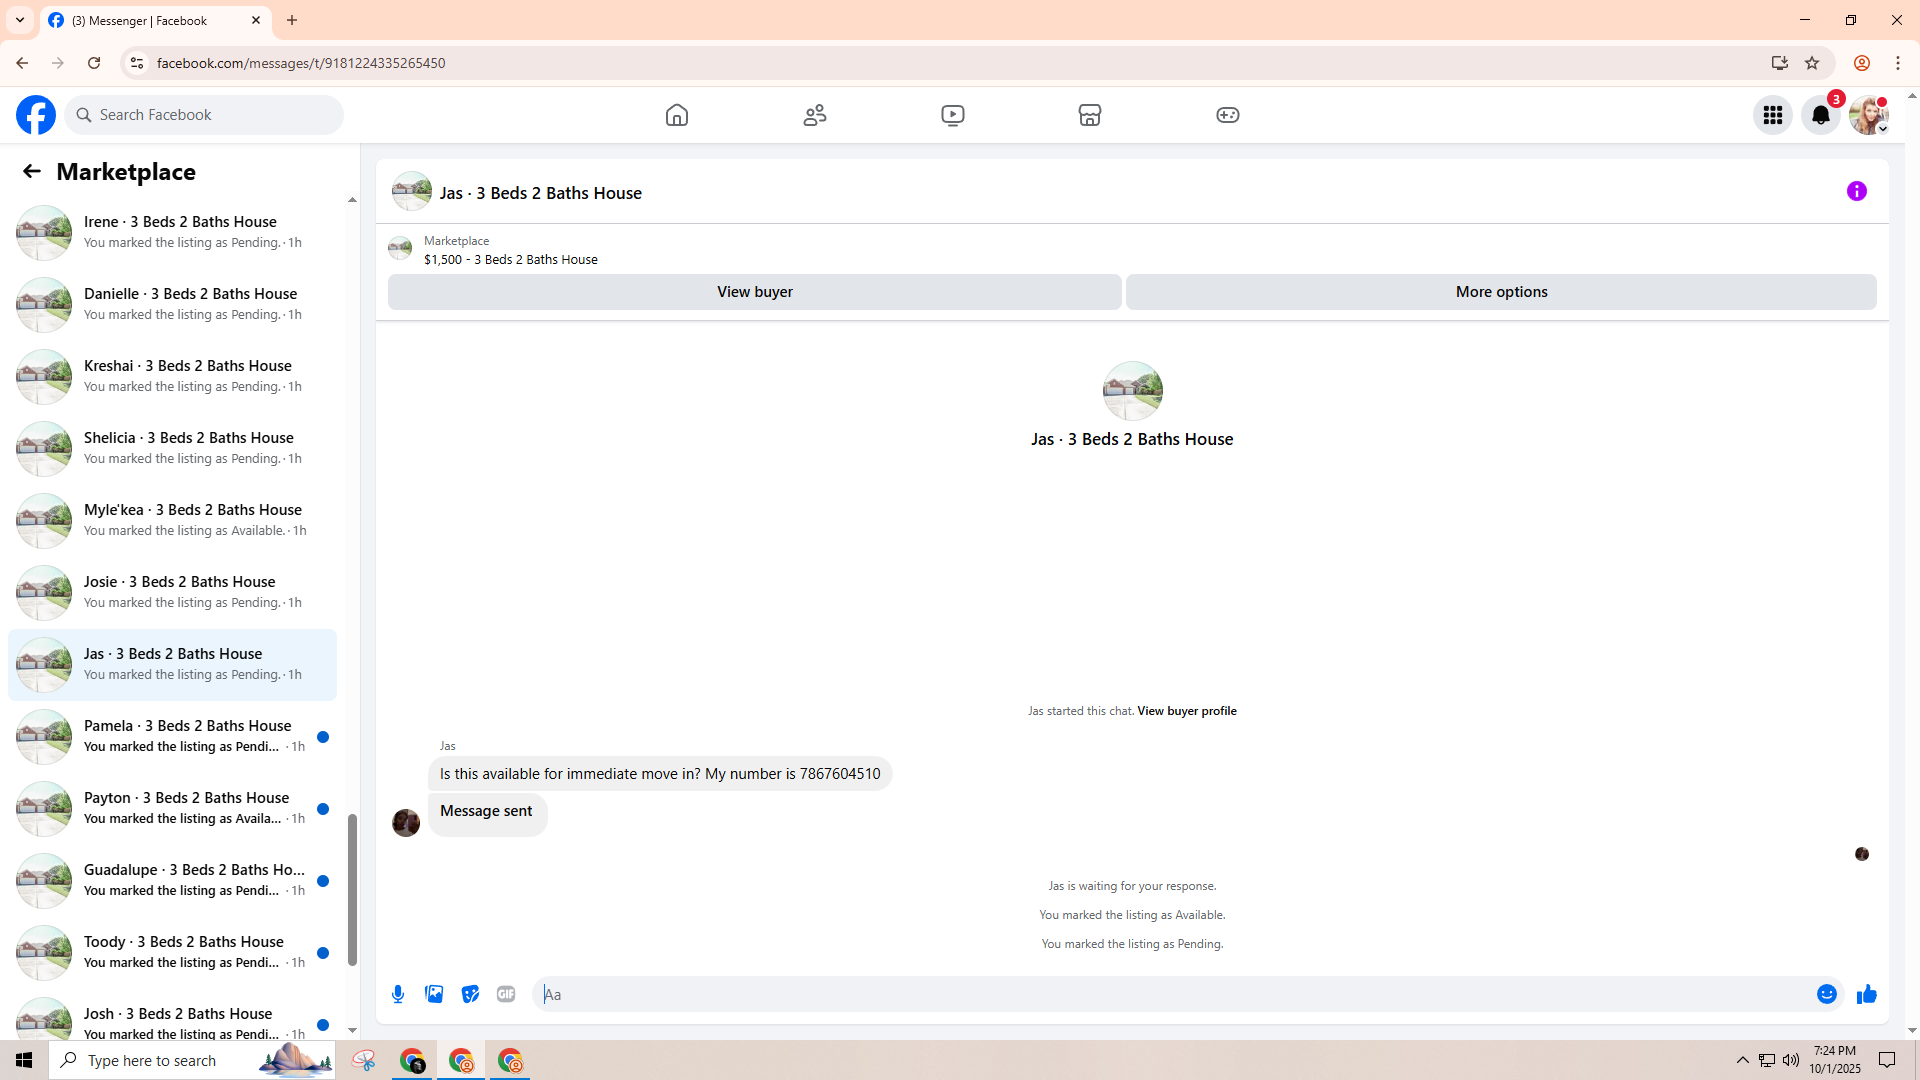Open the Chrome profile icon
Viewport: 1920px width, 1080px height.
point(1862,63)
